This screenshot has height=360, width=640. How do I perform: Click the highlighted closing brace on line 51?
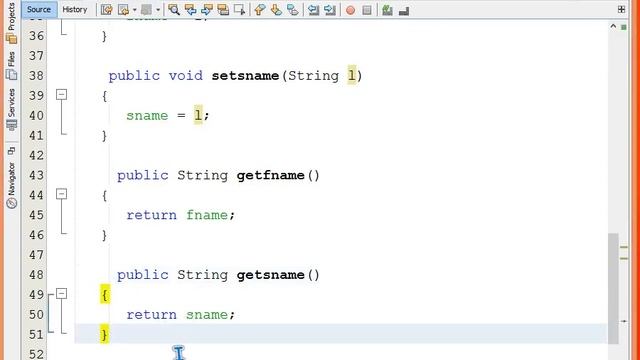coord(105,334)
